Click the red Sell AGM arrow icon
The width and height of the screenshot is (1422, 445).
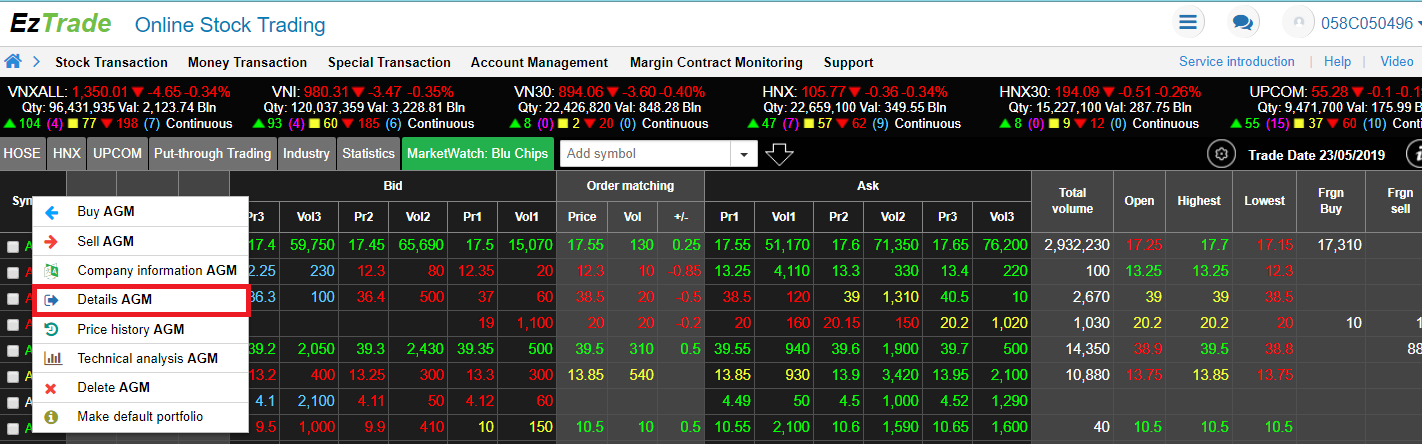click(x=54, y=241)
